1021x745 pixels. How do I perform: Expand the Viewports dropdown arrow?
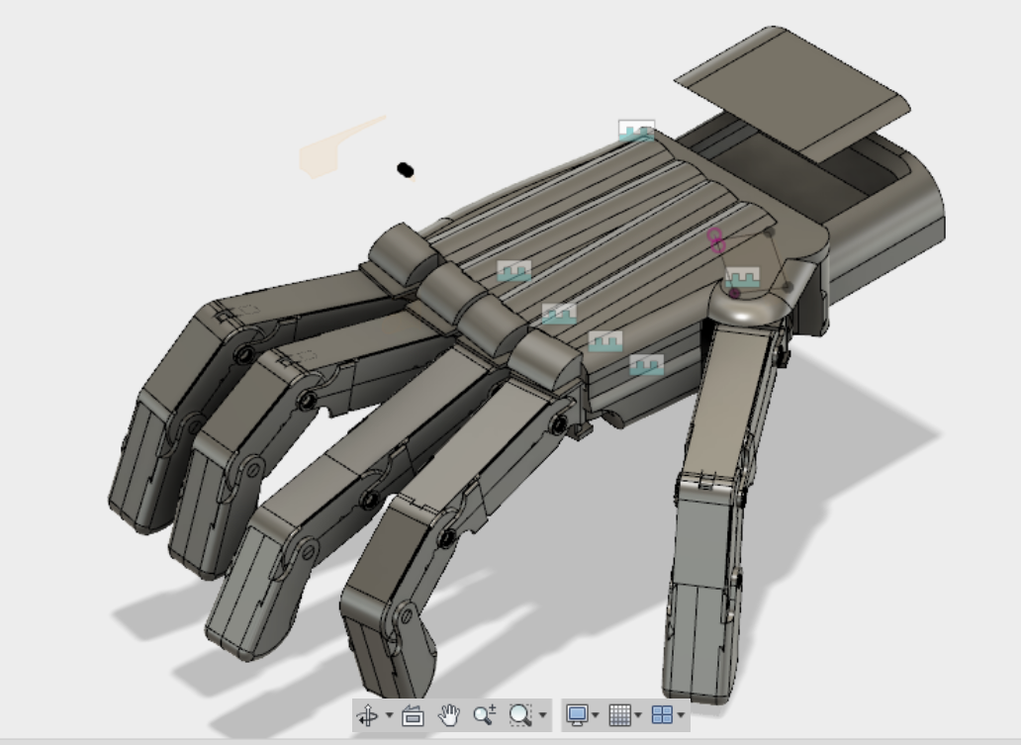pyautogui.click(x=681, y=715)
